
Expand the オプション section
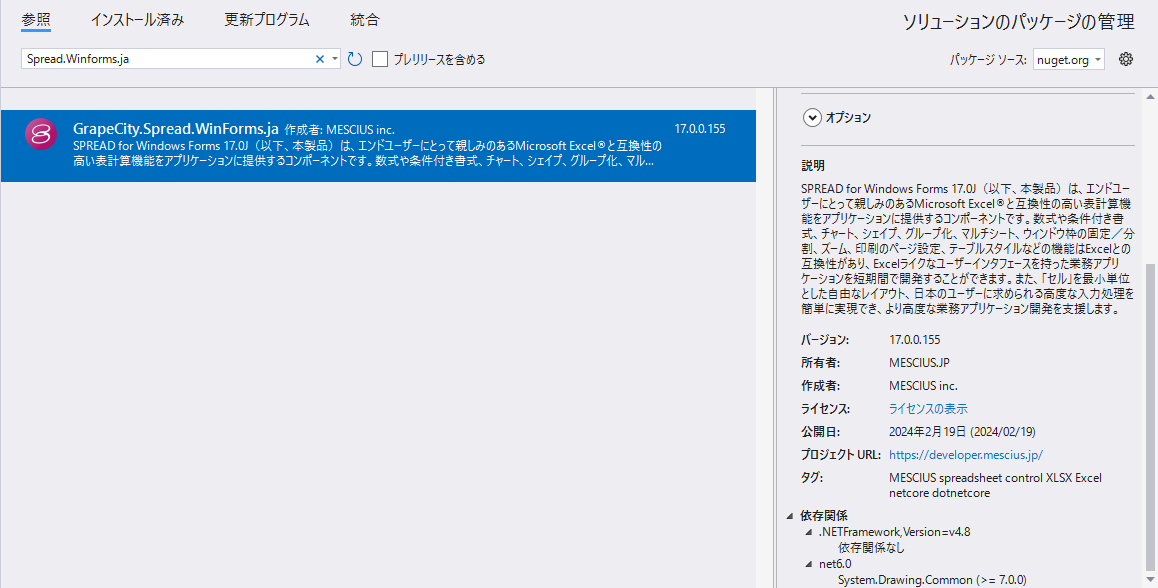[812, 117]
